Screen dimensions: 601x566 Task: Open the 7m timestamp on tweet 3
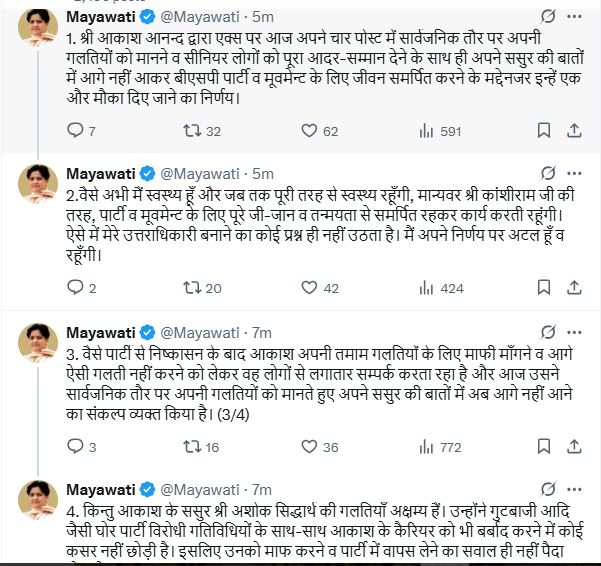[262, 332]
